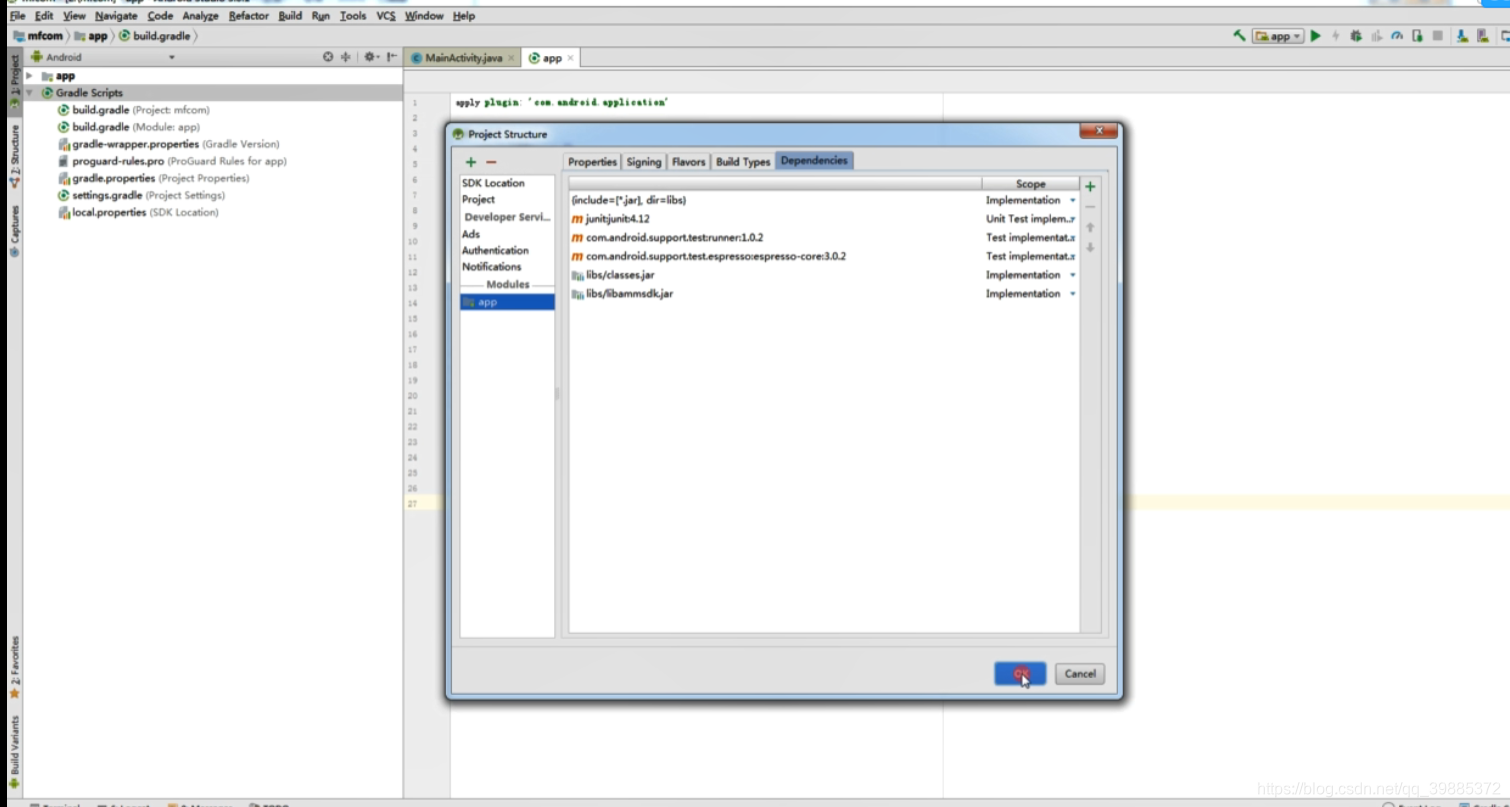The image size is (1510, 807).
Task: Open Favorites side tool window
Action: (x=14, y=665)
